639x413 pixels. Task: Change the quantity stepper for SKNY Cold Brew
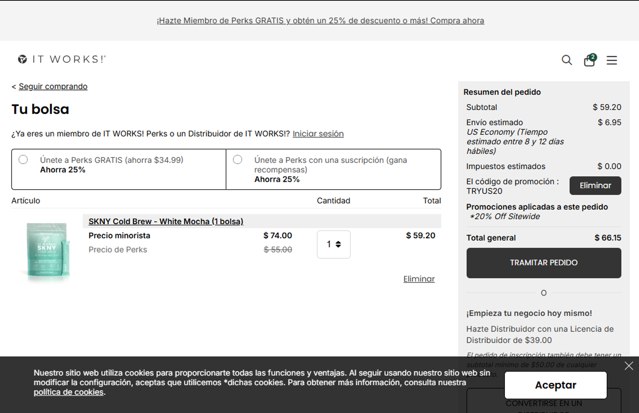(x=334, y=244)
